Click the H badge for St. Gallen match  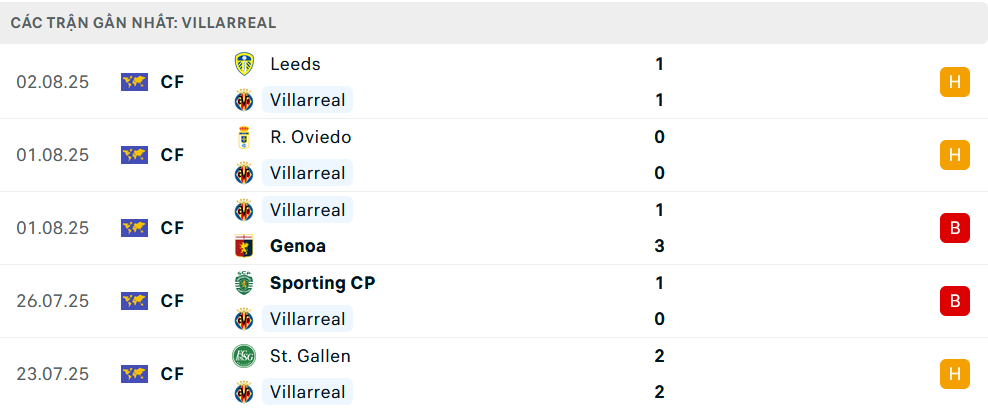955,374
